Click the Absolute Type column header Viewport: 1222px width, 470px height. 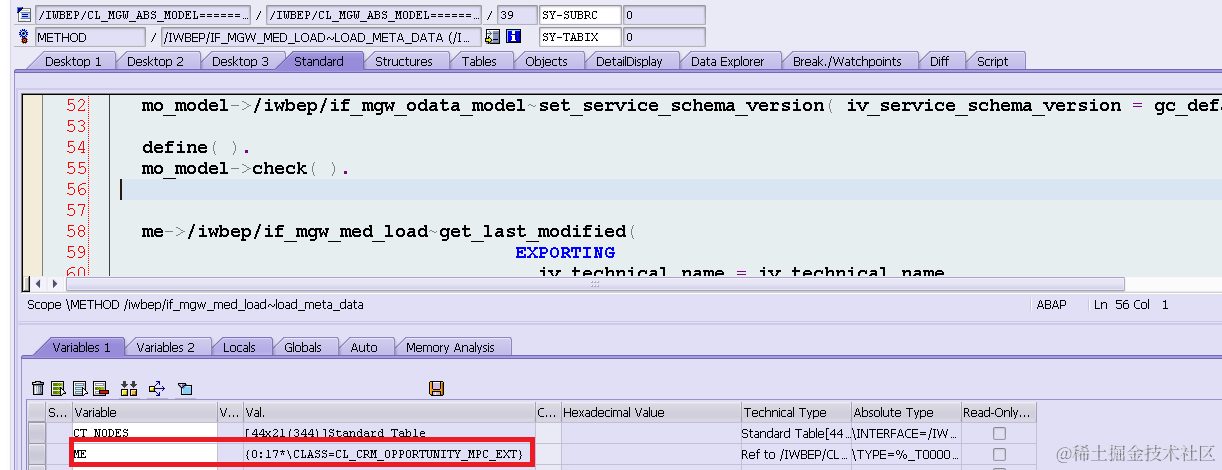(x=905, y=412)
